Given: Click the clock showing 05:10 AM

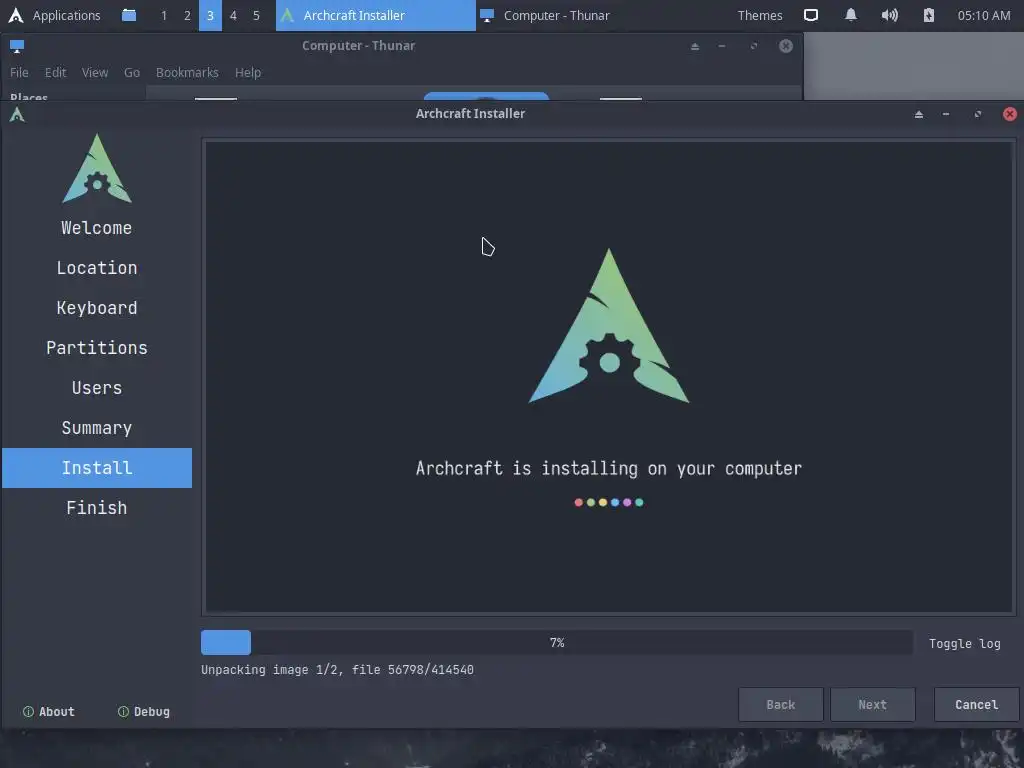Looking at the screenshot, I should point(984,15).
